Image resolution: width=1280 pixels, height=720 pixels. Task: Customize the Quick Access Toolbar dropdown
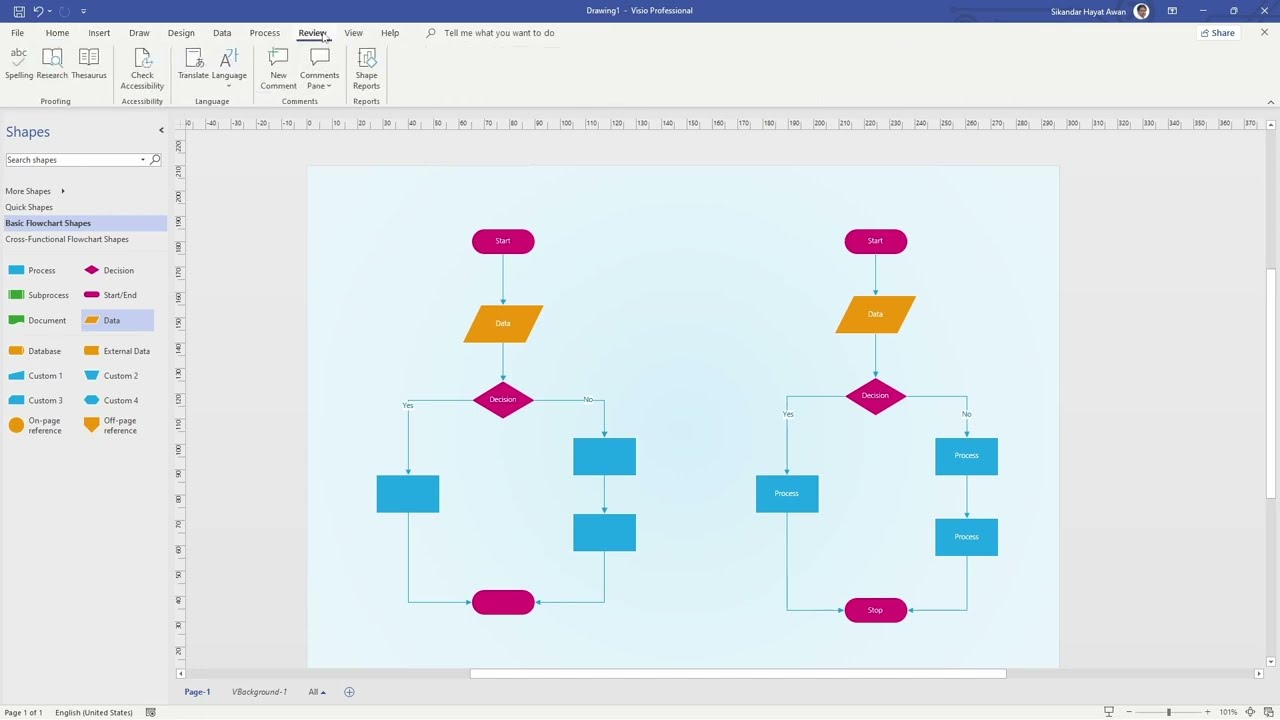tap(83, 11)
